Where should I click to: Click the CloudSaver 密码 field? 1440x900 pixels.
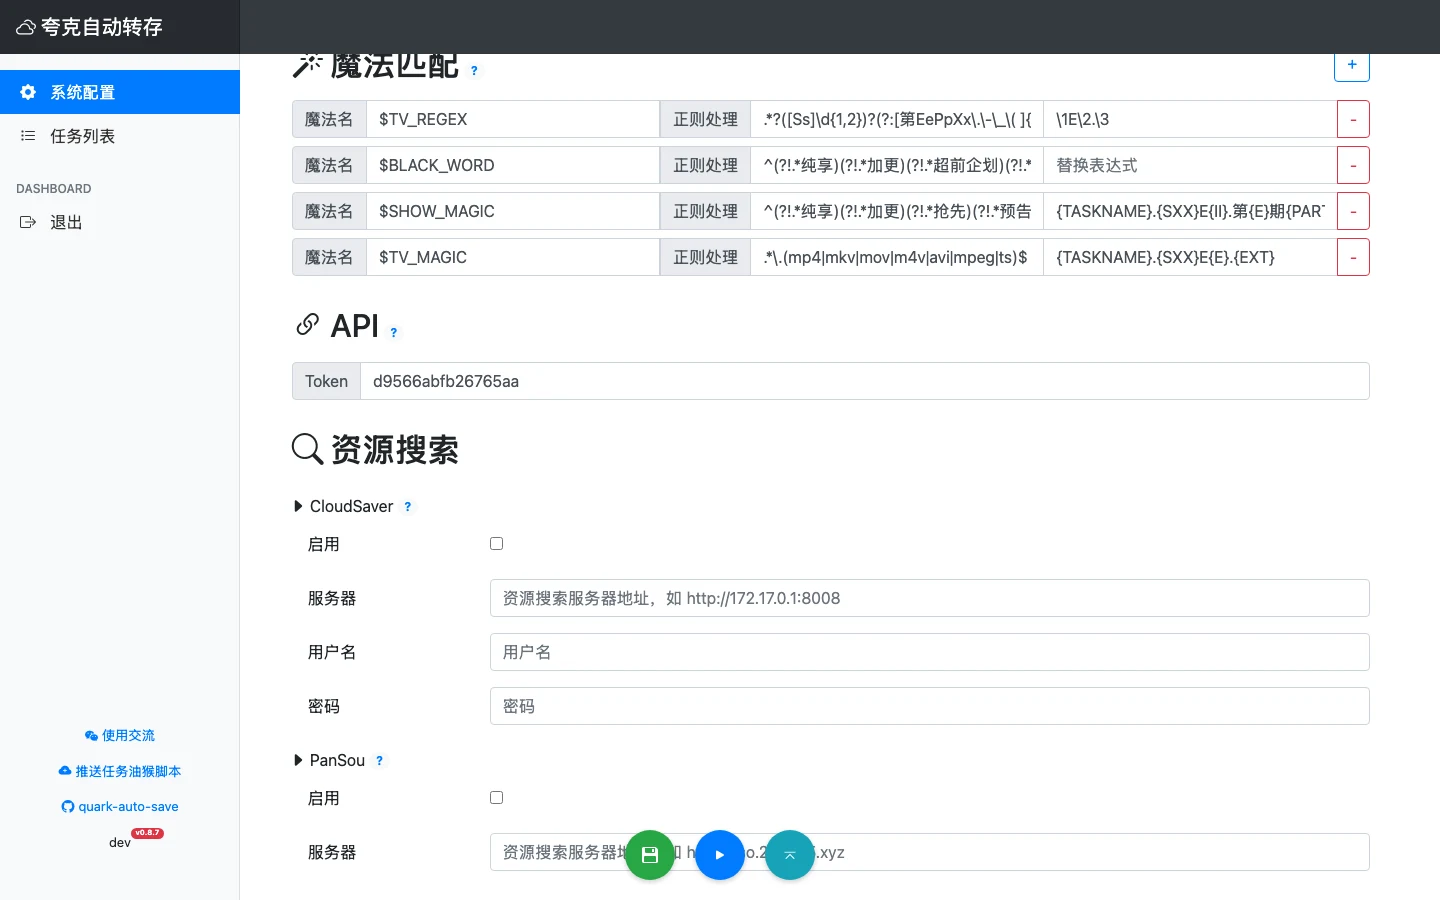click(929, 706)
